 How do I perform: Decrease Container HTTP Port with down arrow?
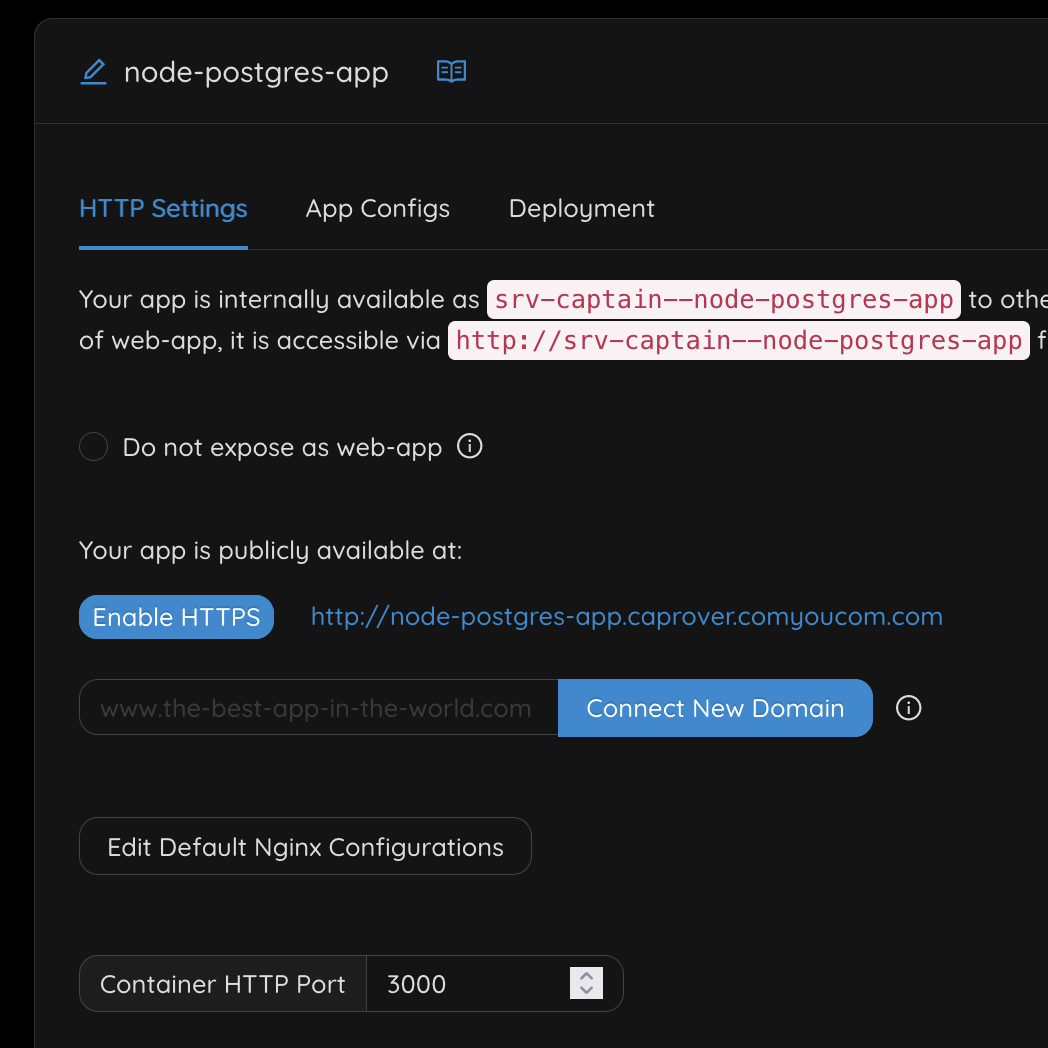click(x=587, y=991)
